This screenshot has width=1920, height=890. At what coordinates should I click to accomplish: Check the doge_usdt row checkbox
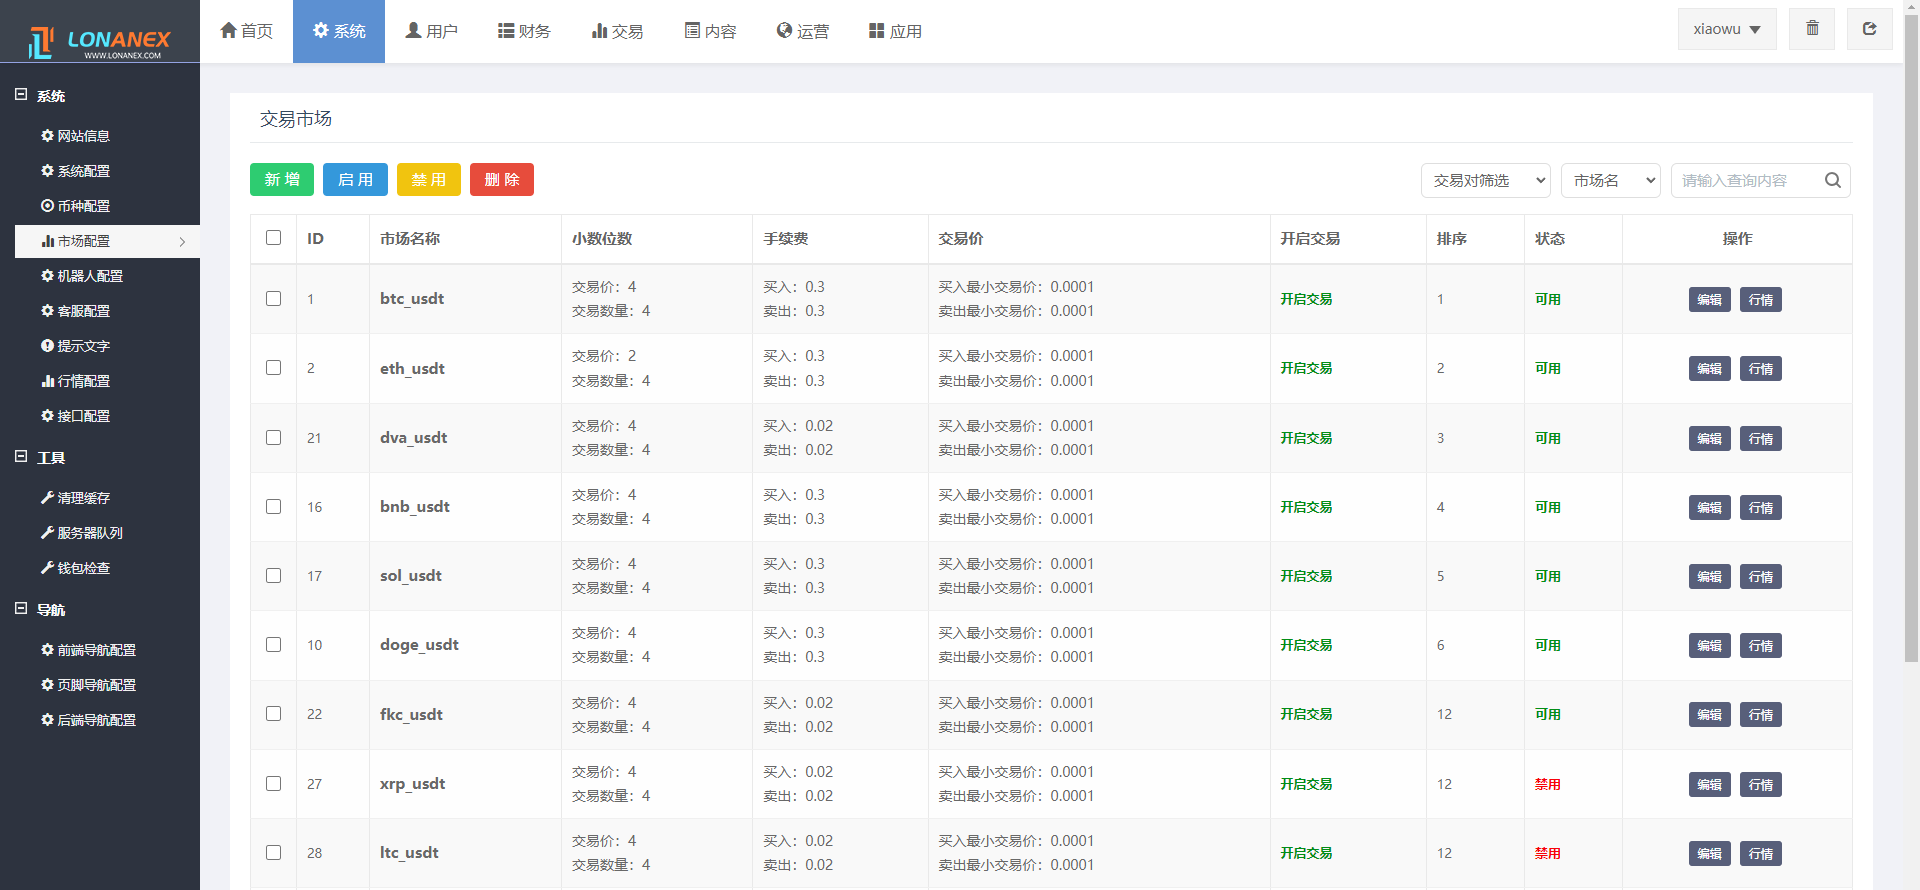click(x=274, y=645)
